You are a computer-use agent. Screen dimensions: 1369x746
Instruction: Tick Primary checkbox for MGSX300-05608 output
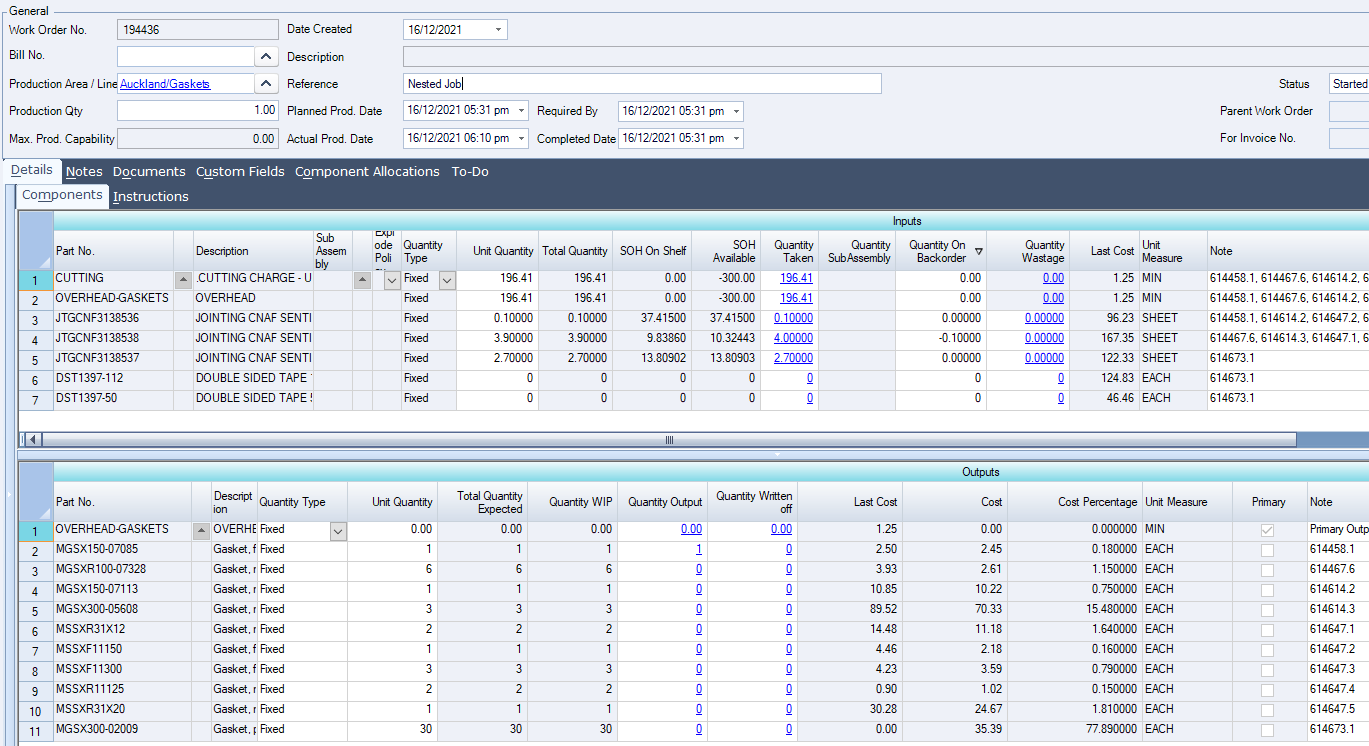click(1267, 610)
